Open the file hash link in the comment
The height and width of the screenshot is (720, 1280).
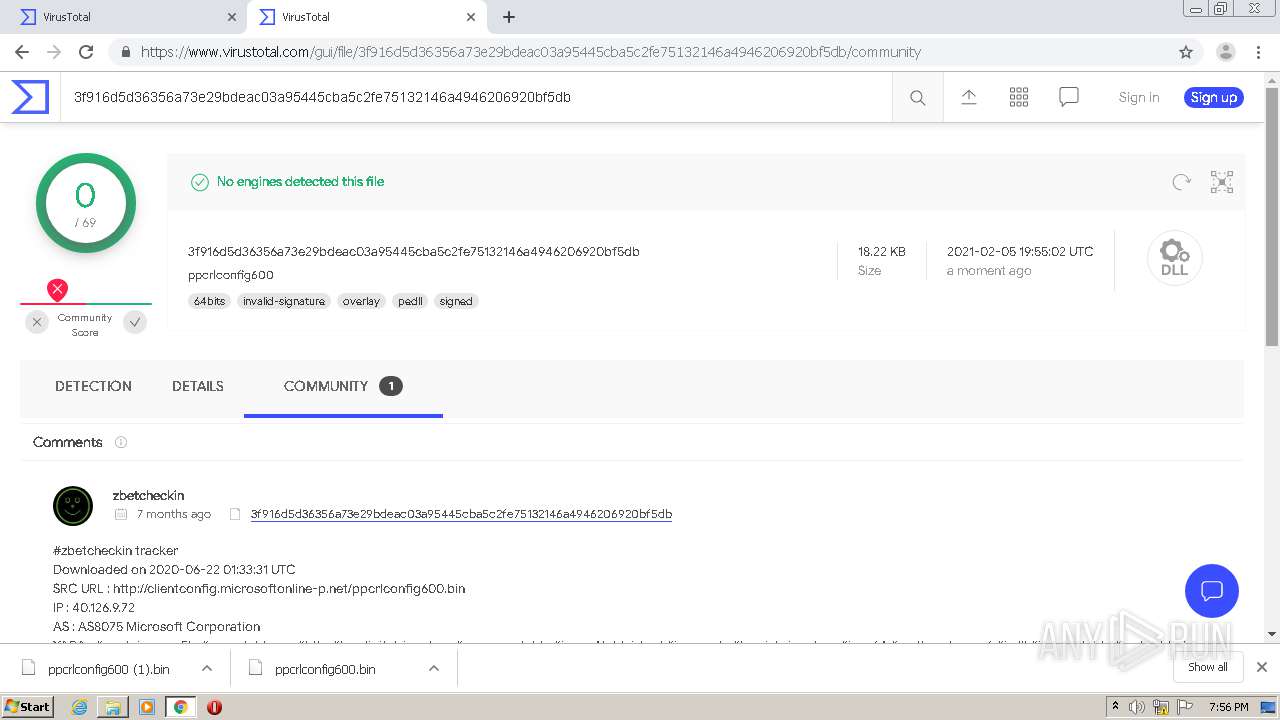[461, 514]
